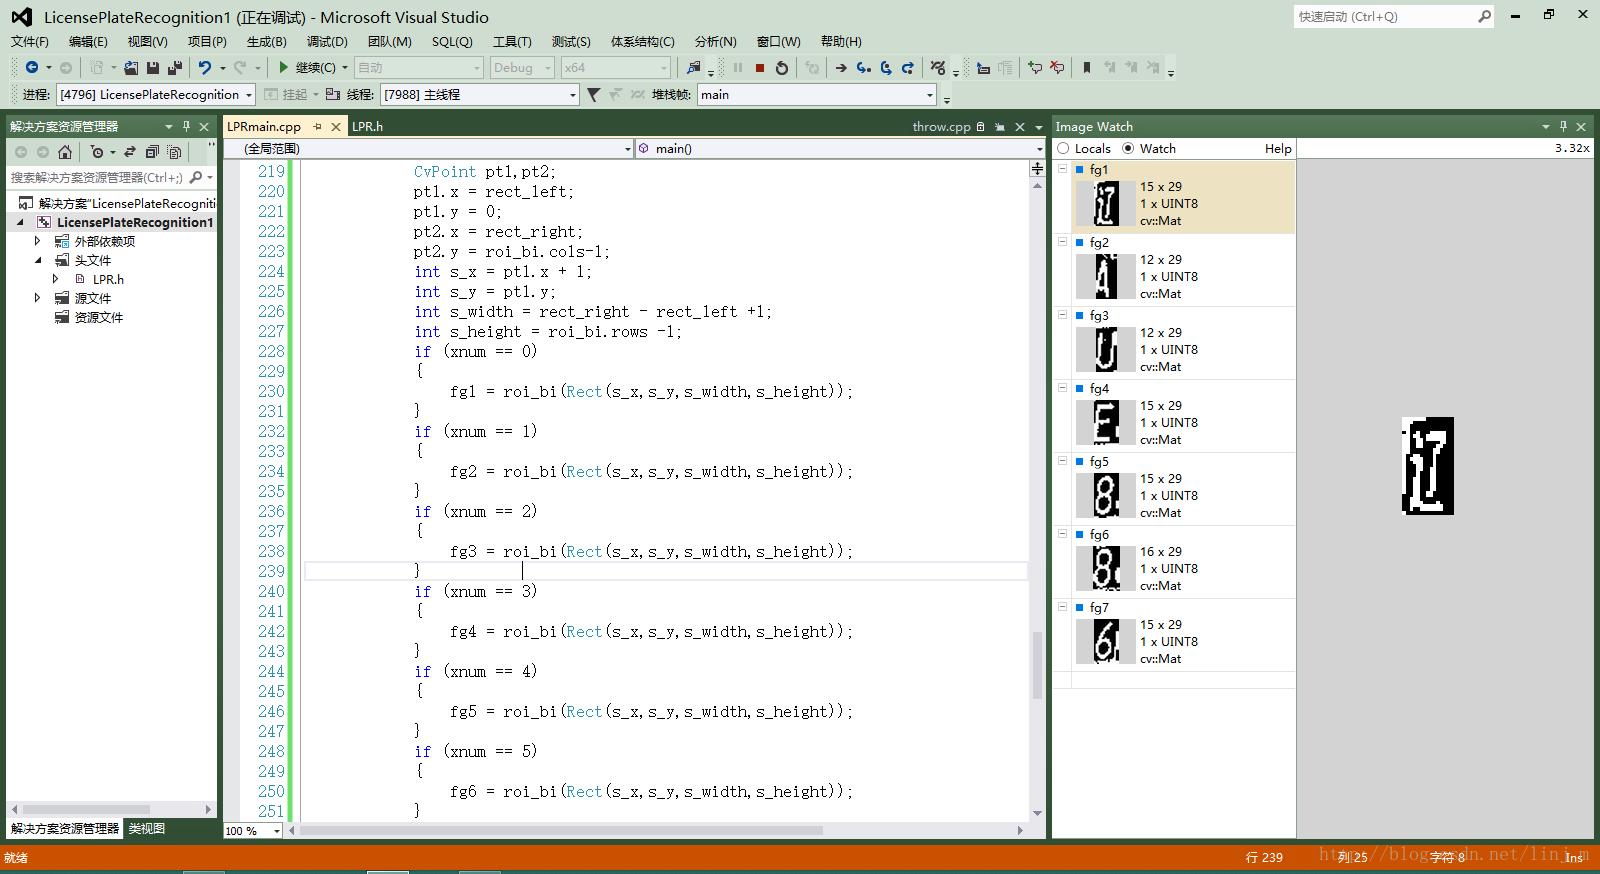Open the 生成(B) menu
Screen dimensions: 1600x874
point(266,42)
